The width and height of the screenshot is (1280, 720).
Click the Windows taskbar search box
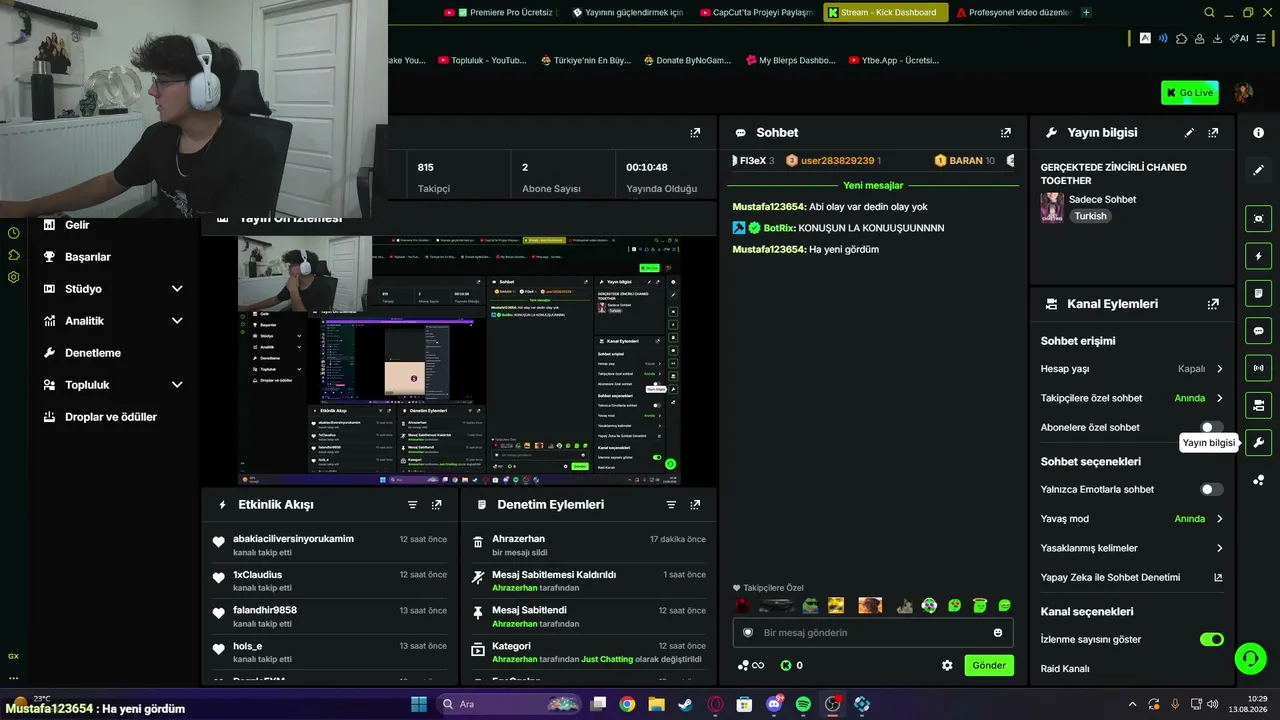[x=507, y=704]
